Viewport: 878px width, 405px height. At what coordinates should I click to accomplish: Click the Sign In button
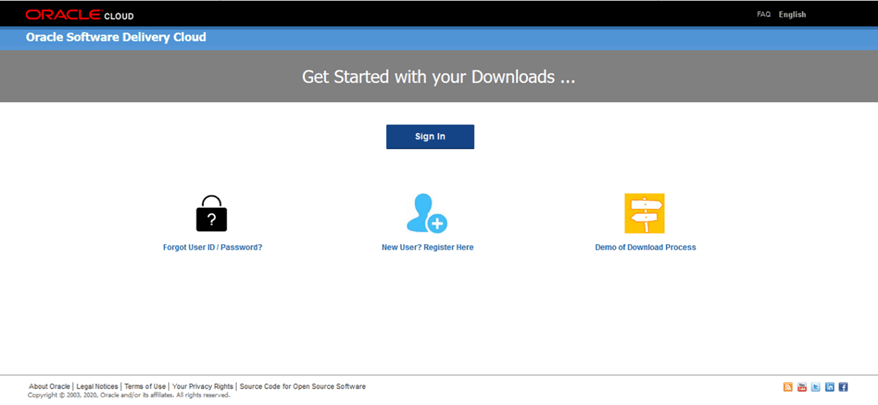point(430,137)
